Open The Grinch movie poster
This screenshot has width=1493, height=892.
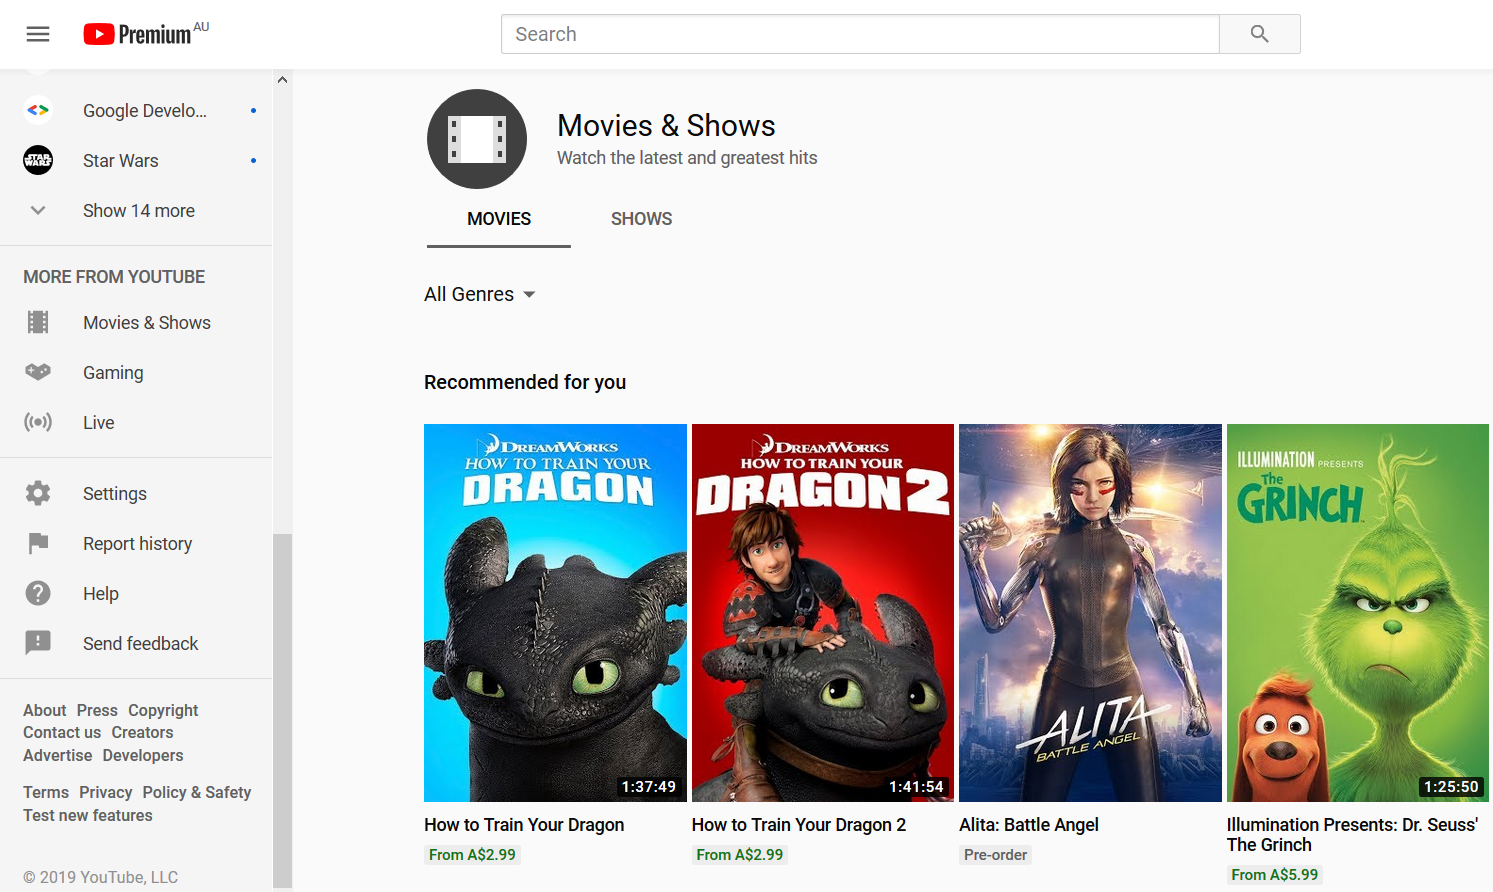coord(1358,612)
